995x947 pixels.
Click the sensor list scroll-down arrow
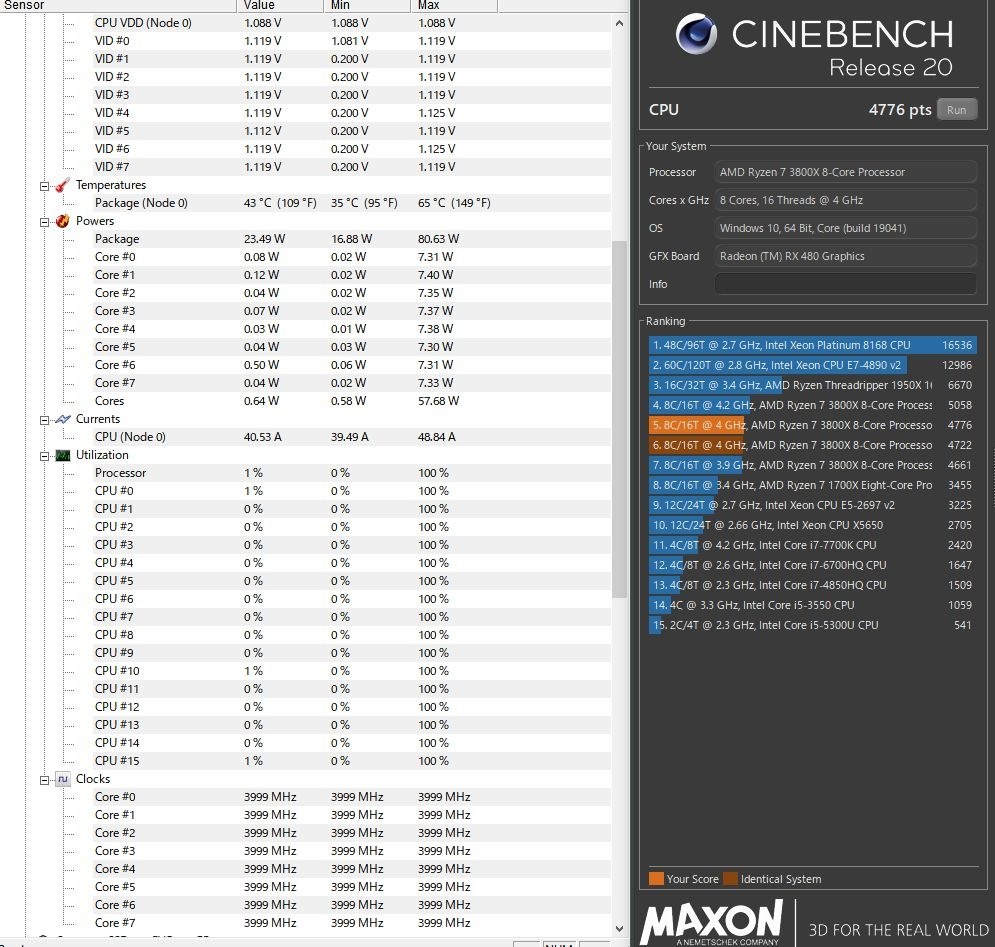[619, 929]
